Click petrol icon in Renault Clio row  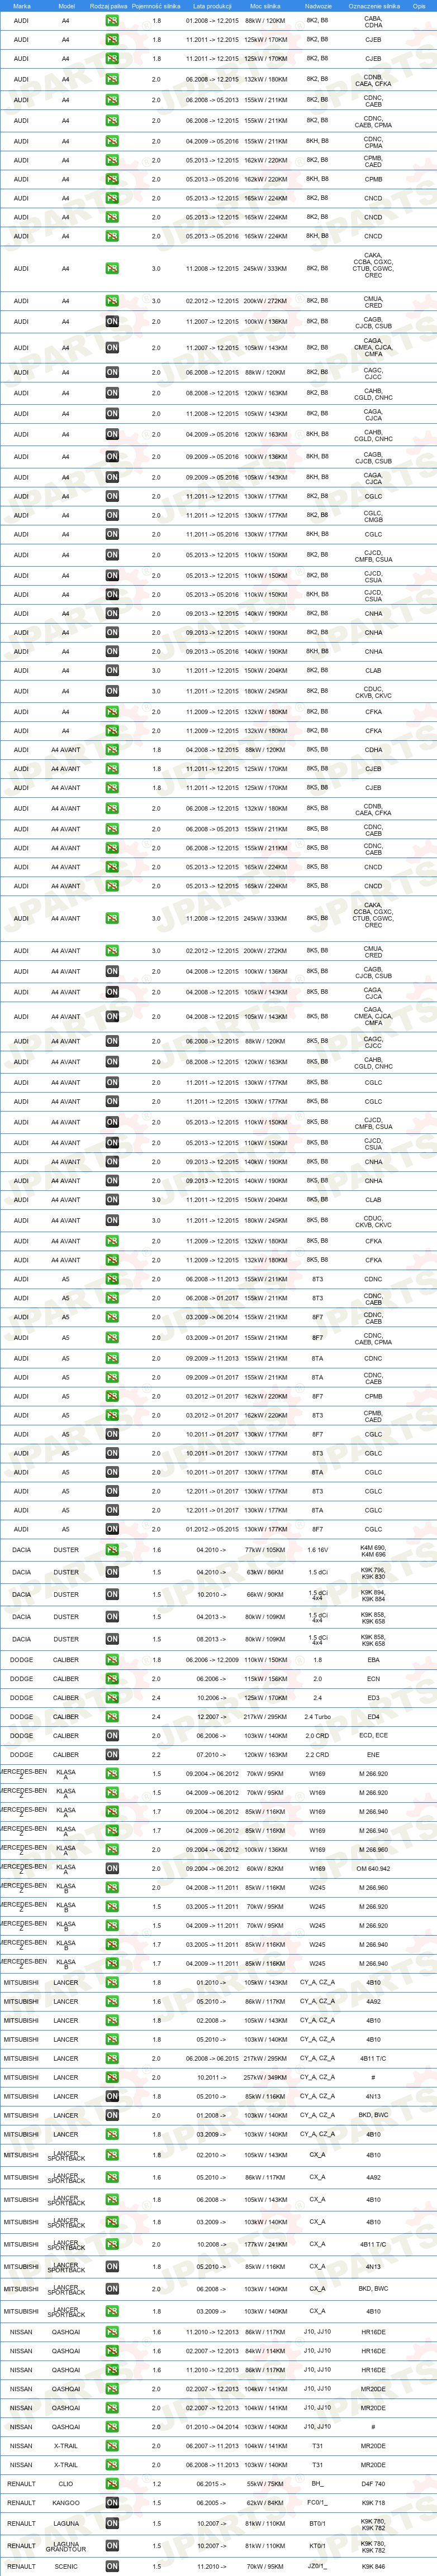(x=112, y=2484)
